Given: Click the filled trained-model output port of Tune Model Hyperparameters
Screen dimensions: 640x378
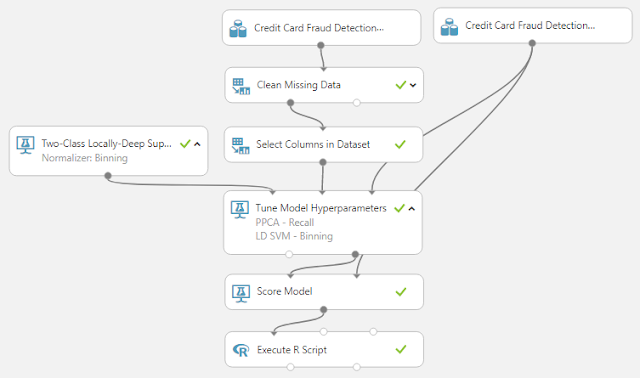Looking at the screenshot, I should click(x=355, y=254).
